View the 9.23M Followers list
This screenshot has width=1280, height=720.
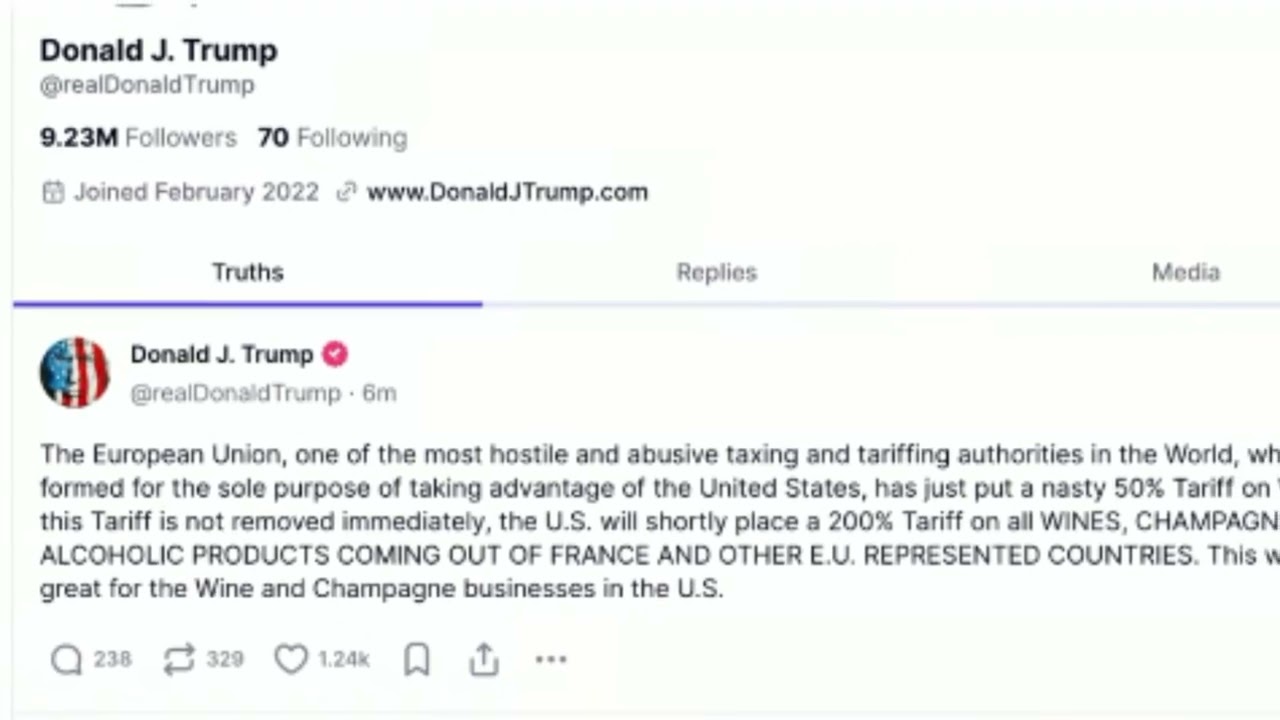(x=138, y=138)
